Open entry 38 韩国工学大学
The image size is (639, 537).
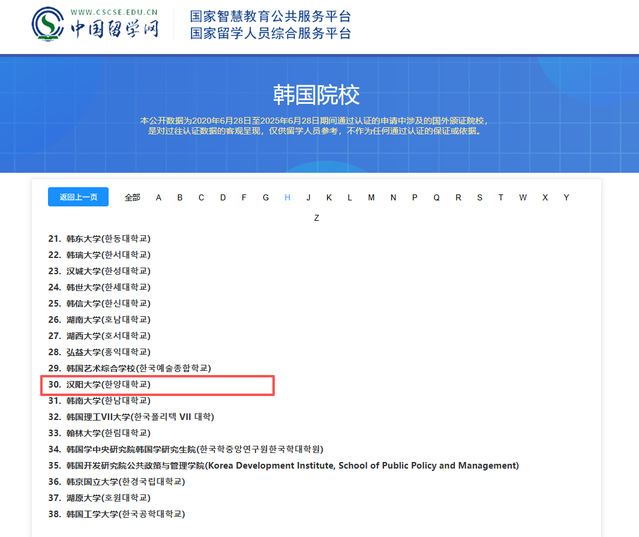click(117, 514)
